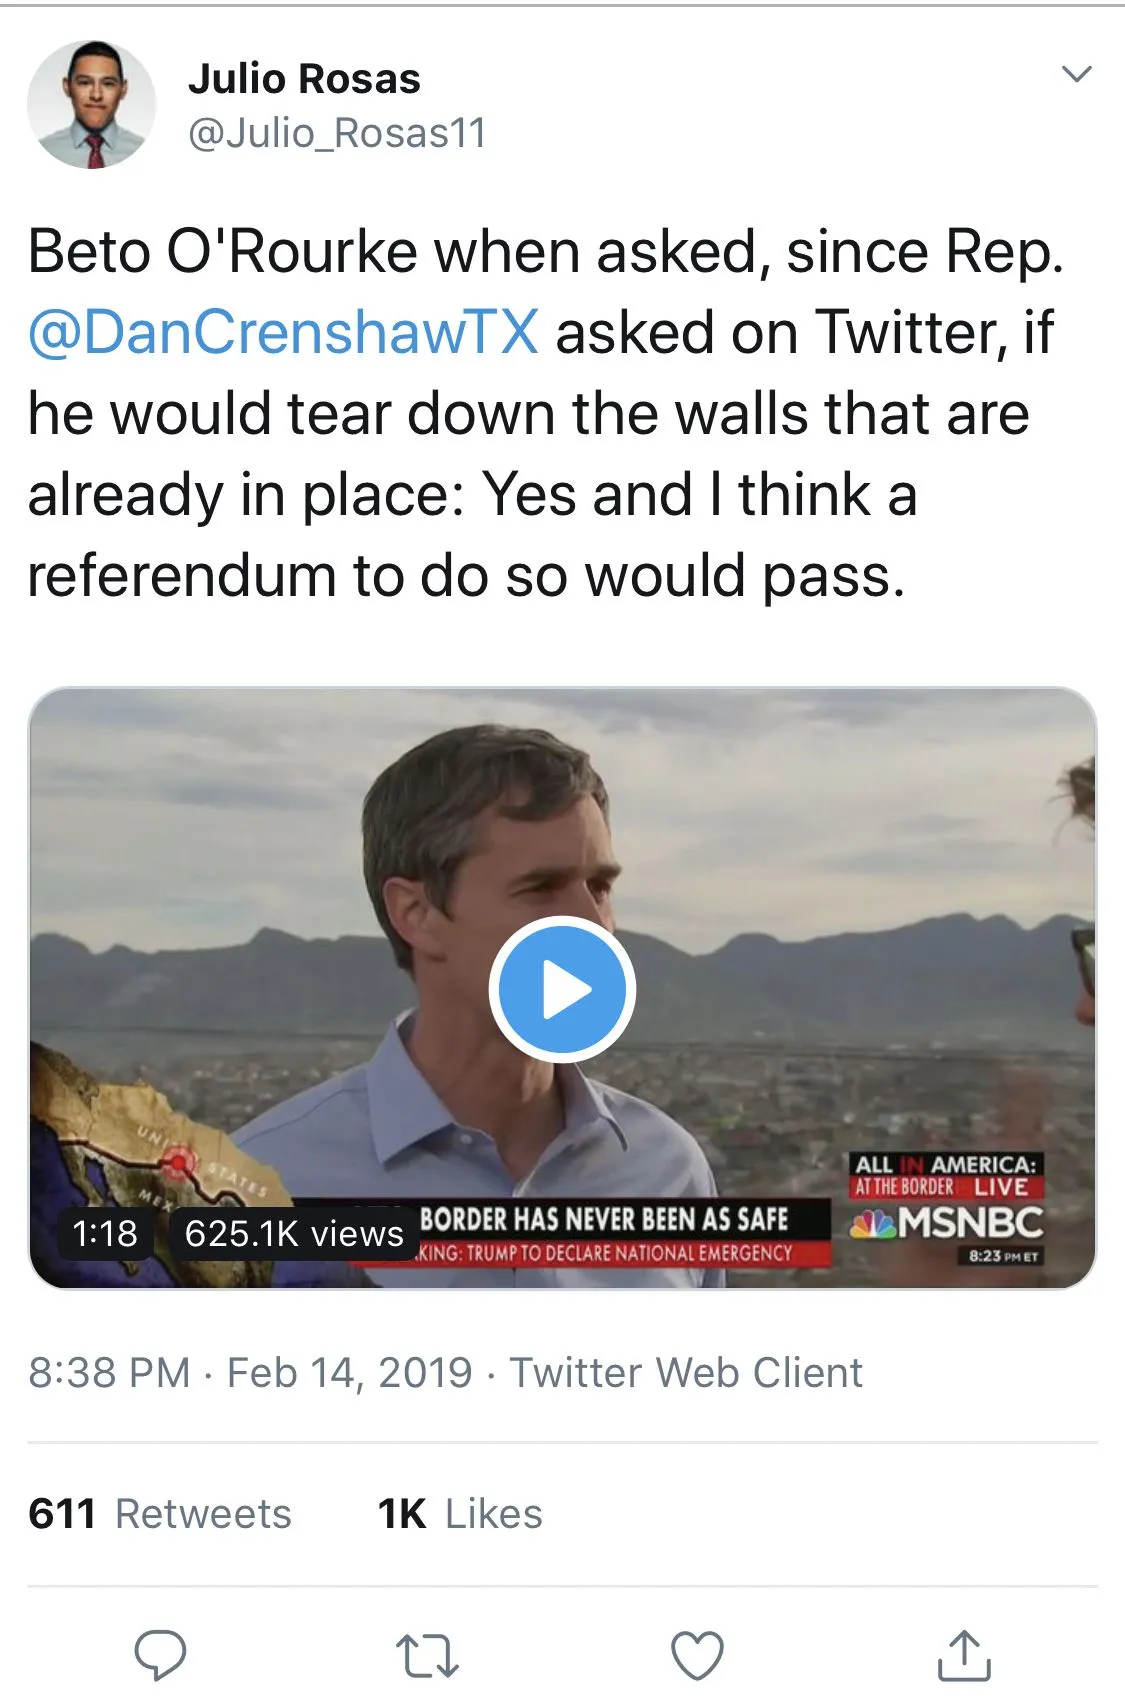Open Julio Rosas profile picture
1125x1703 pixels.
tap(92, 104)
